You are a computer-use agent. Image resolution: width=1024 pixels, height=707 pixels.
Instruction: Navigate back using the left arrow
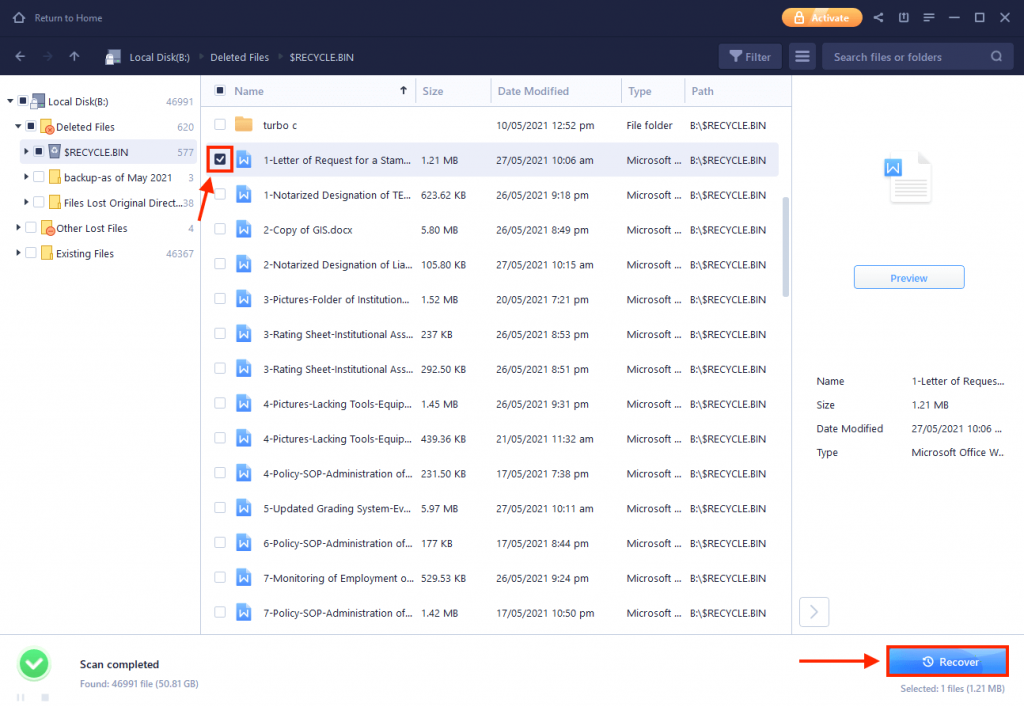(20, 57)
